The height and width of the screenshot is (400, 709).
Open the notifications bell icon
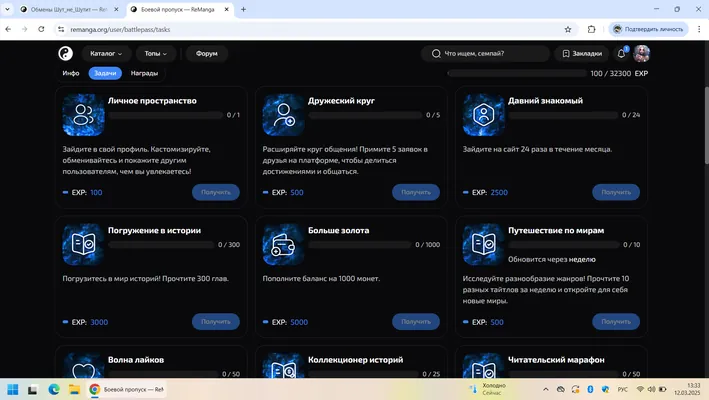(x=621, y=53)
